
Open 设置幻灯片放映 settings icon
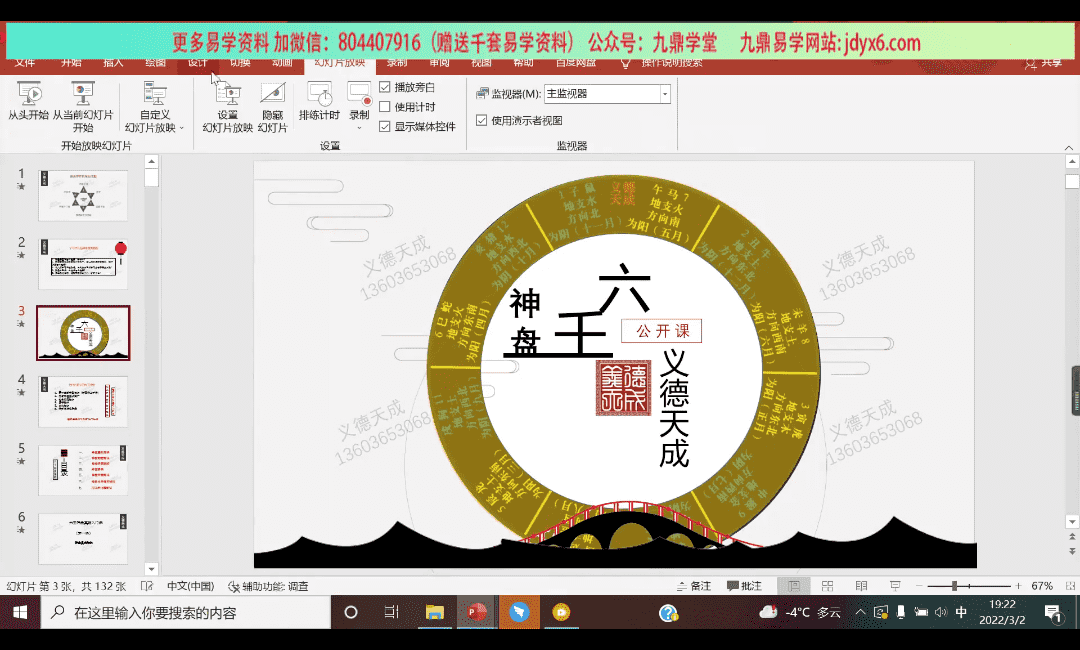coord(228,95)
